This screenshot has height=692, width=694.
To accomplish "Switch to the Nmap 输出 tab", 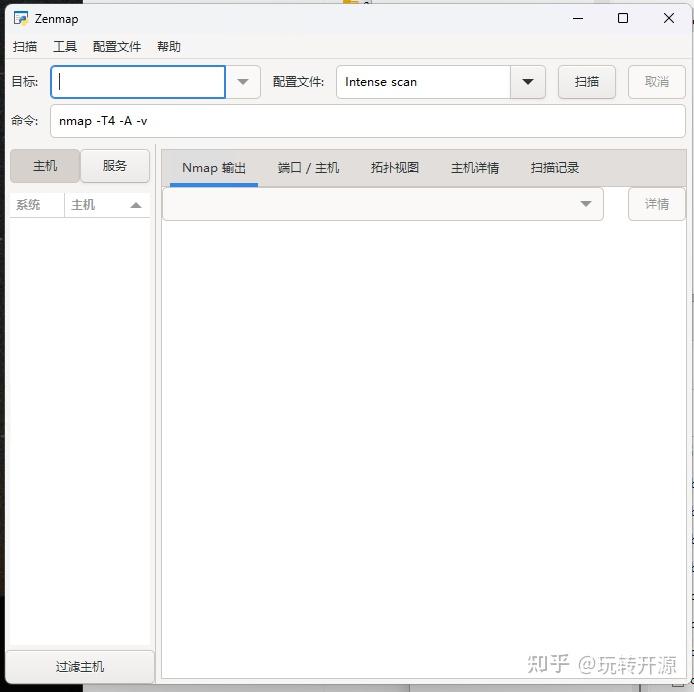I will click(214, 168).
